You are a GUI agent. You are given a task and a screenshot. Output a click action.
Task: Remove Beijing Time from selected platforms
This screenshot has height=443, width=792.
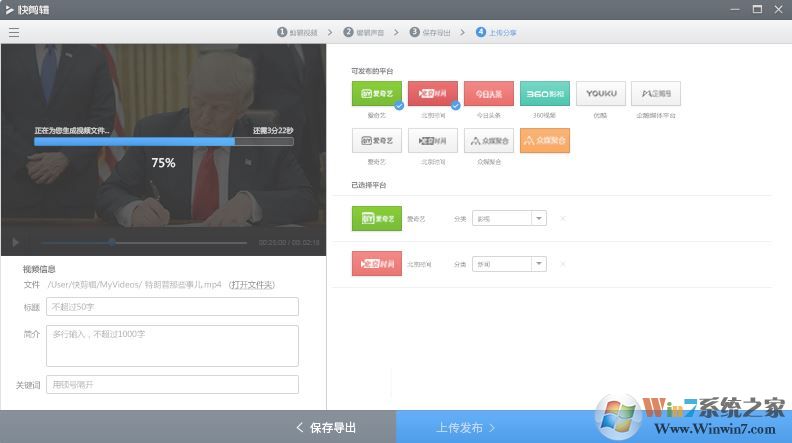[563, 264]
